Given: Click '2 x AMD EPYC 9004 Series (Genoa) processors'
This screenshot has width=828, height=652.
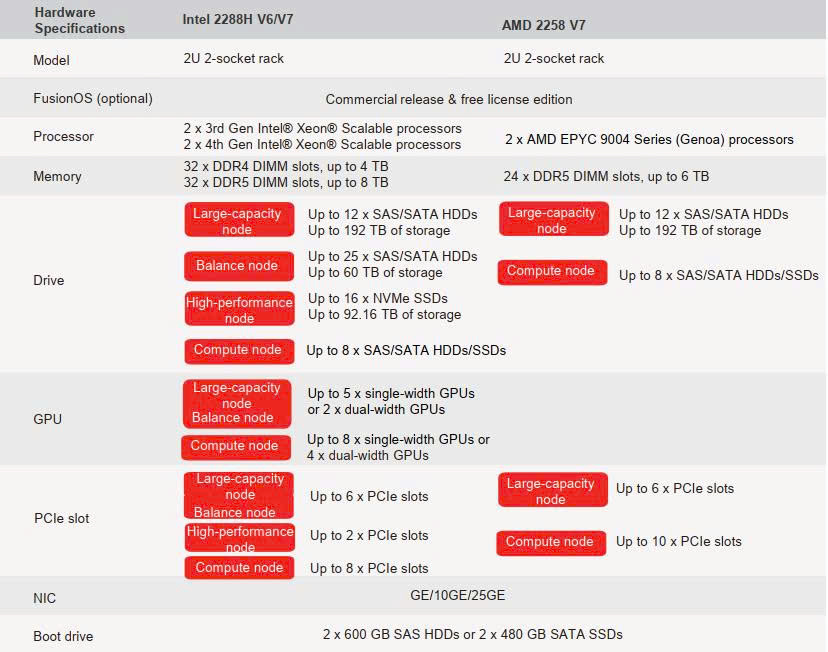Looking at the screenshot, I should click(x=649, y=139).
